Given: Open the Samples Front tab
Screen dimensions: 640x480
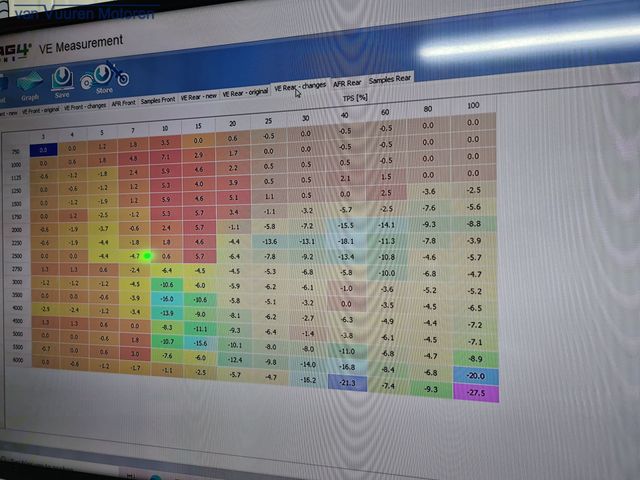Looking at the screenshot, I should 158,100.
